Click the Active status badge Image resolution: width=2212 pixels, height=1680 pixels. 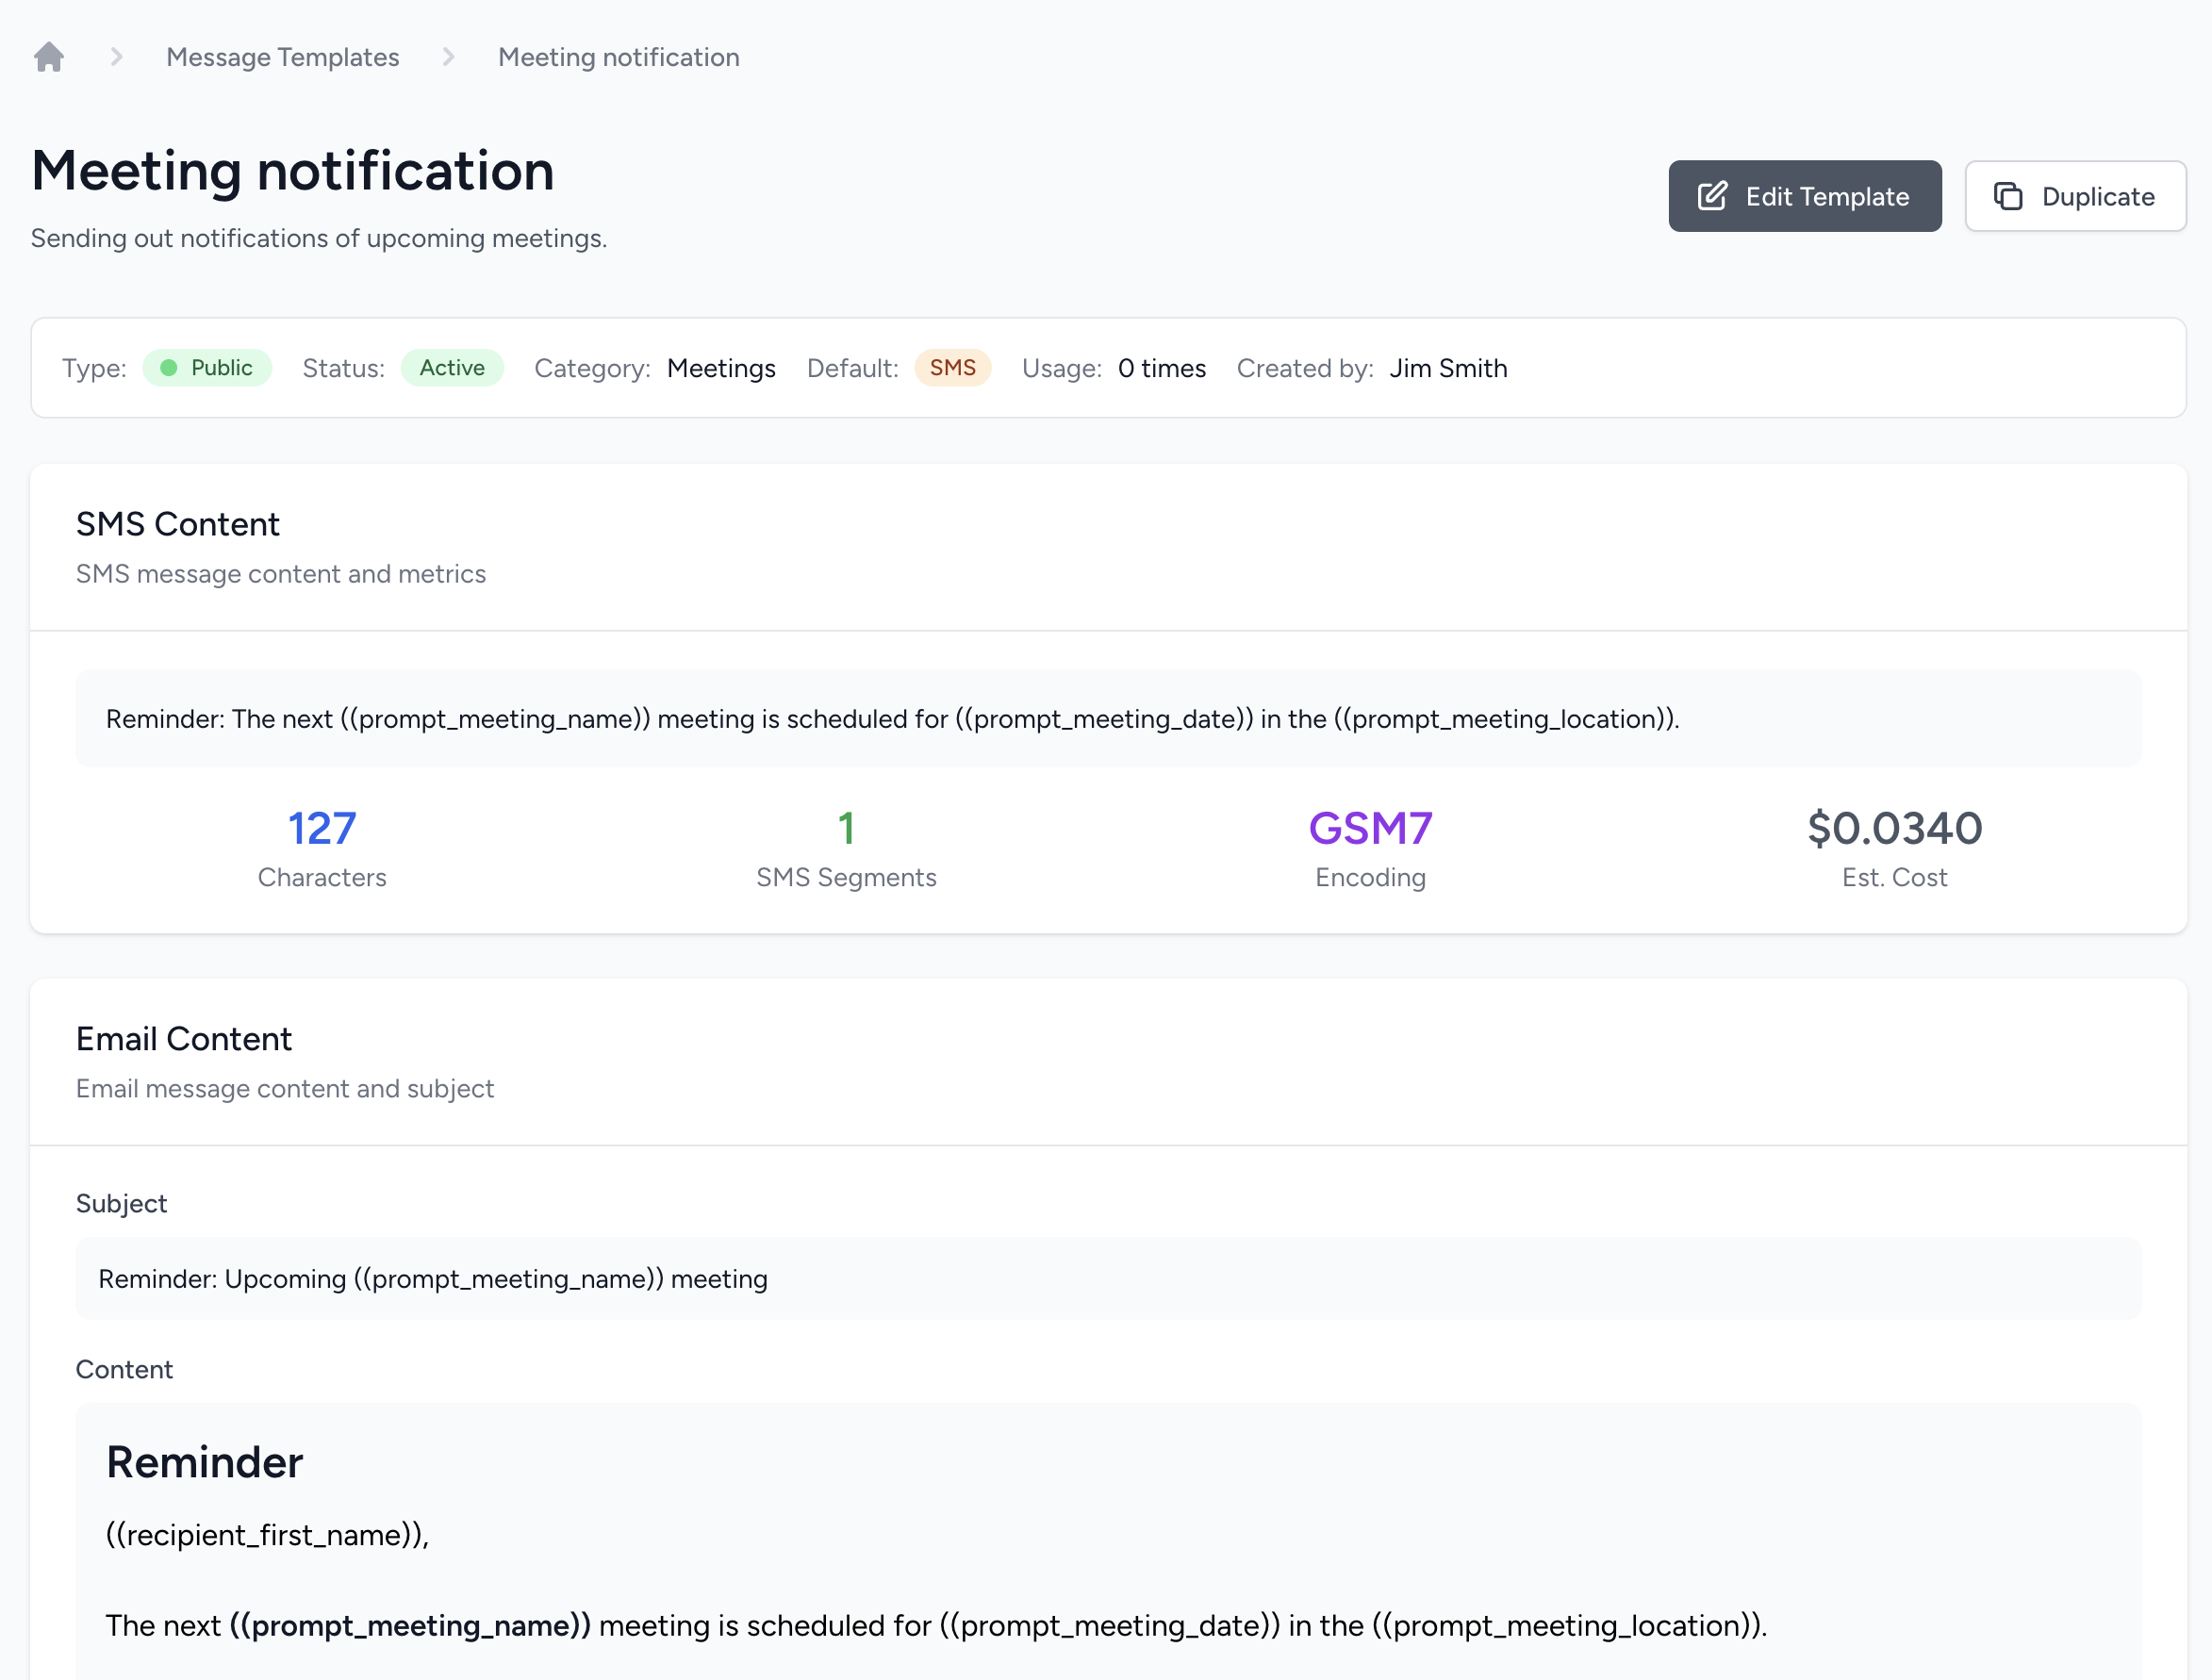pyautogui.click(x=451, y=368)
